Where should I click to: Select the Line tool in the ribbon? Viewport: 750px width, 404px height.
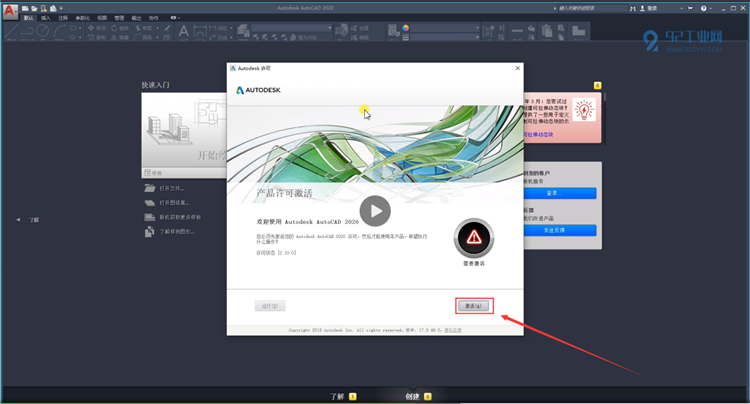11,32
